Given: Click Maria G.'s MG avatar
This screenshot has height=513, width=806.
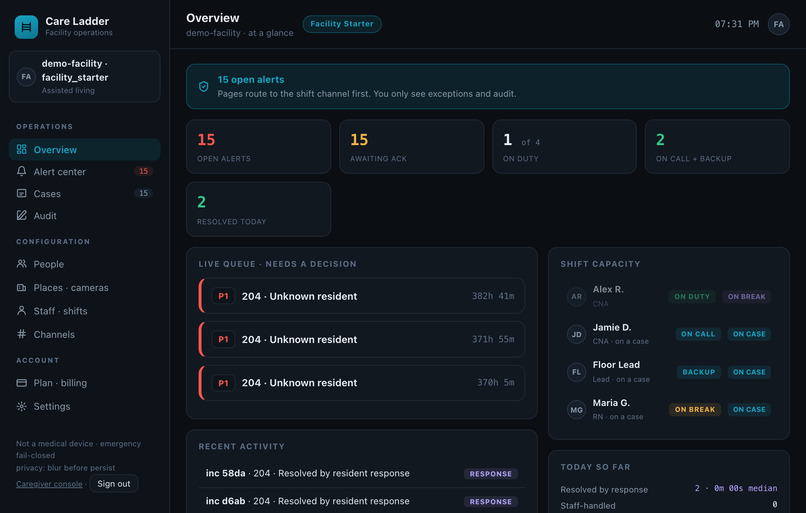Looking at the screenshot, I should coord(577,410).
